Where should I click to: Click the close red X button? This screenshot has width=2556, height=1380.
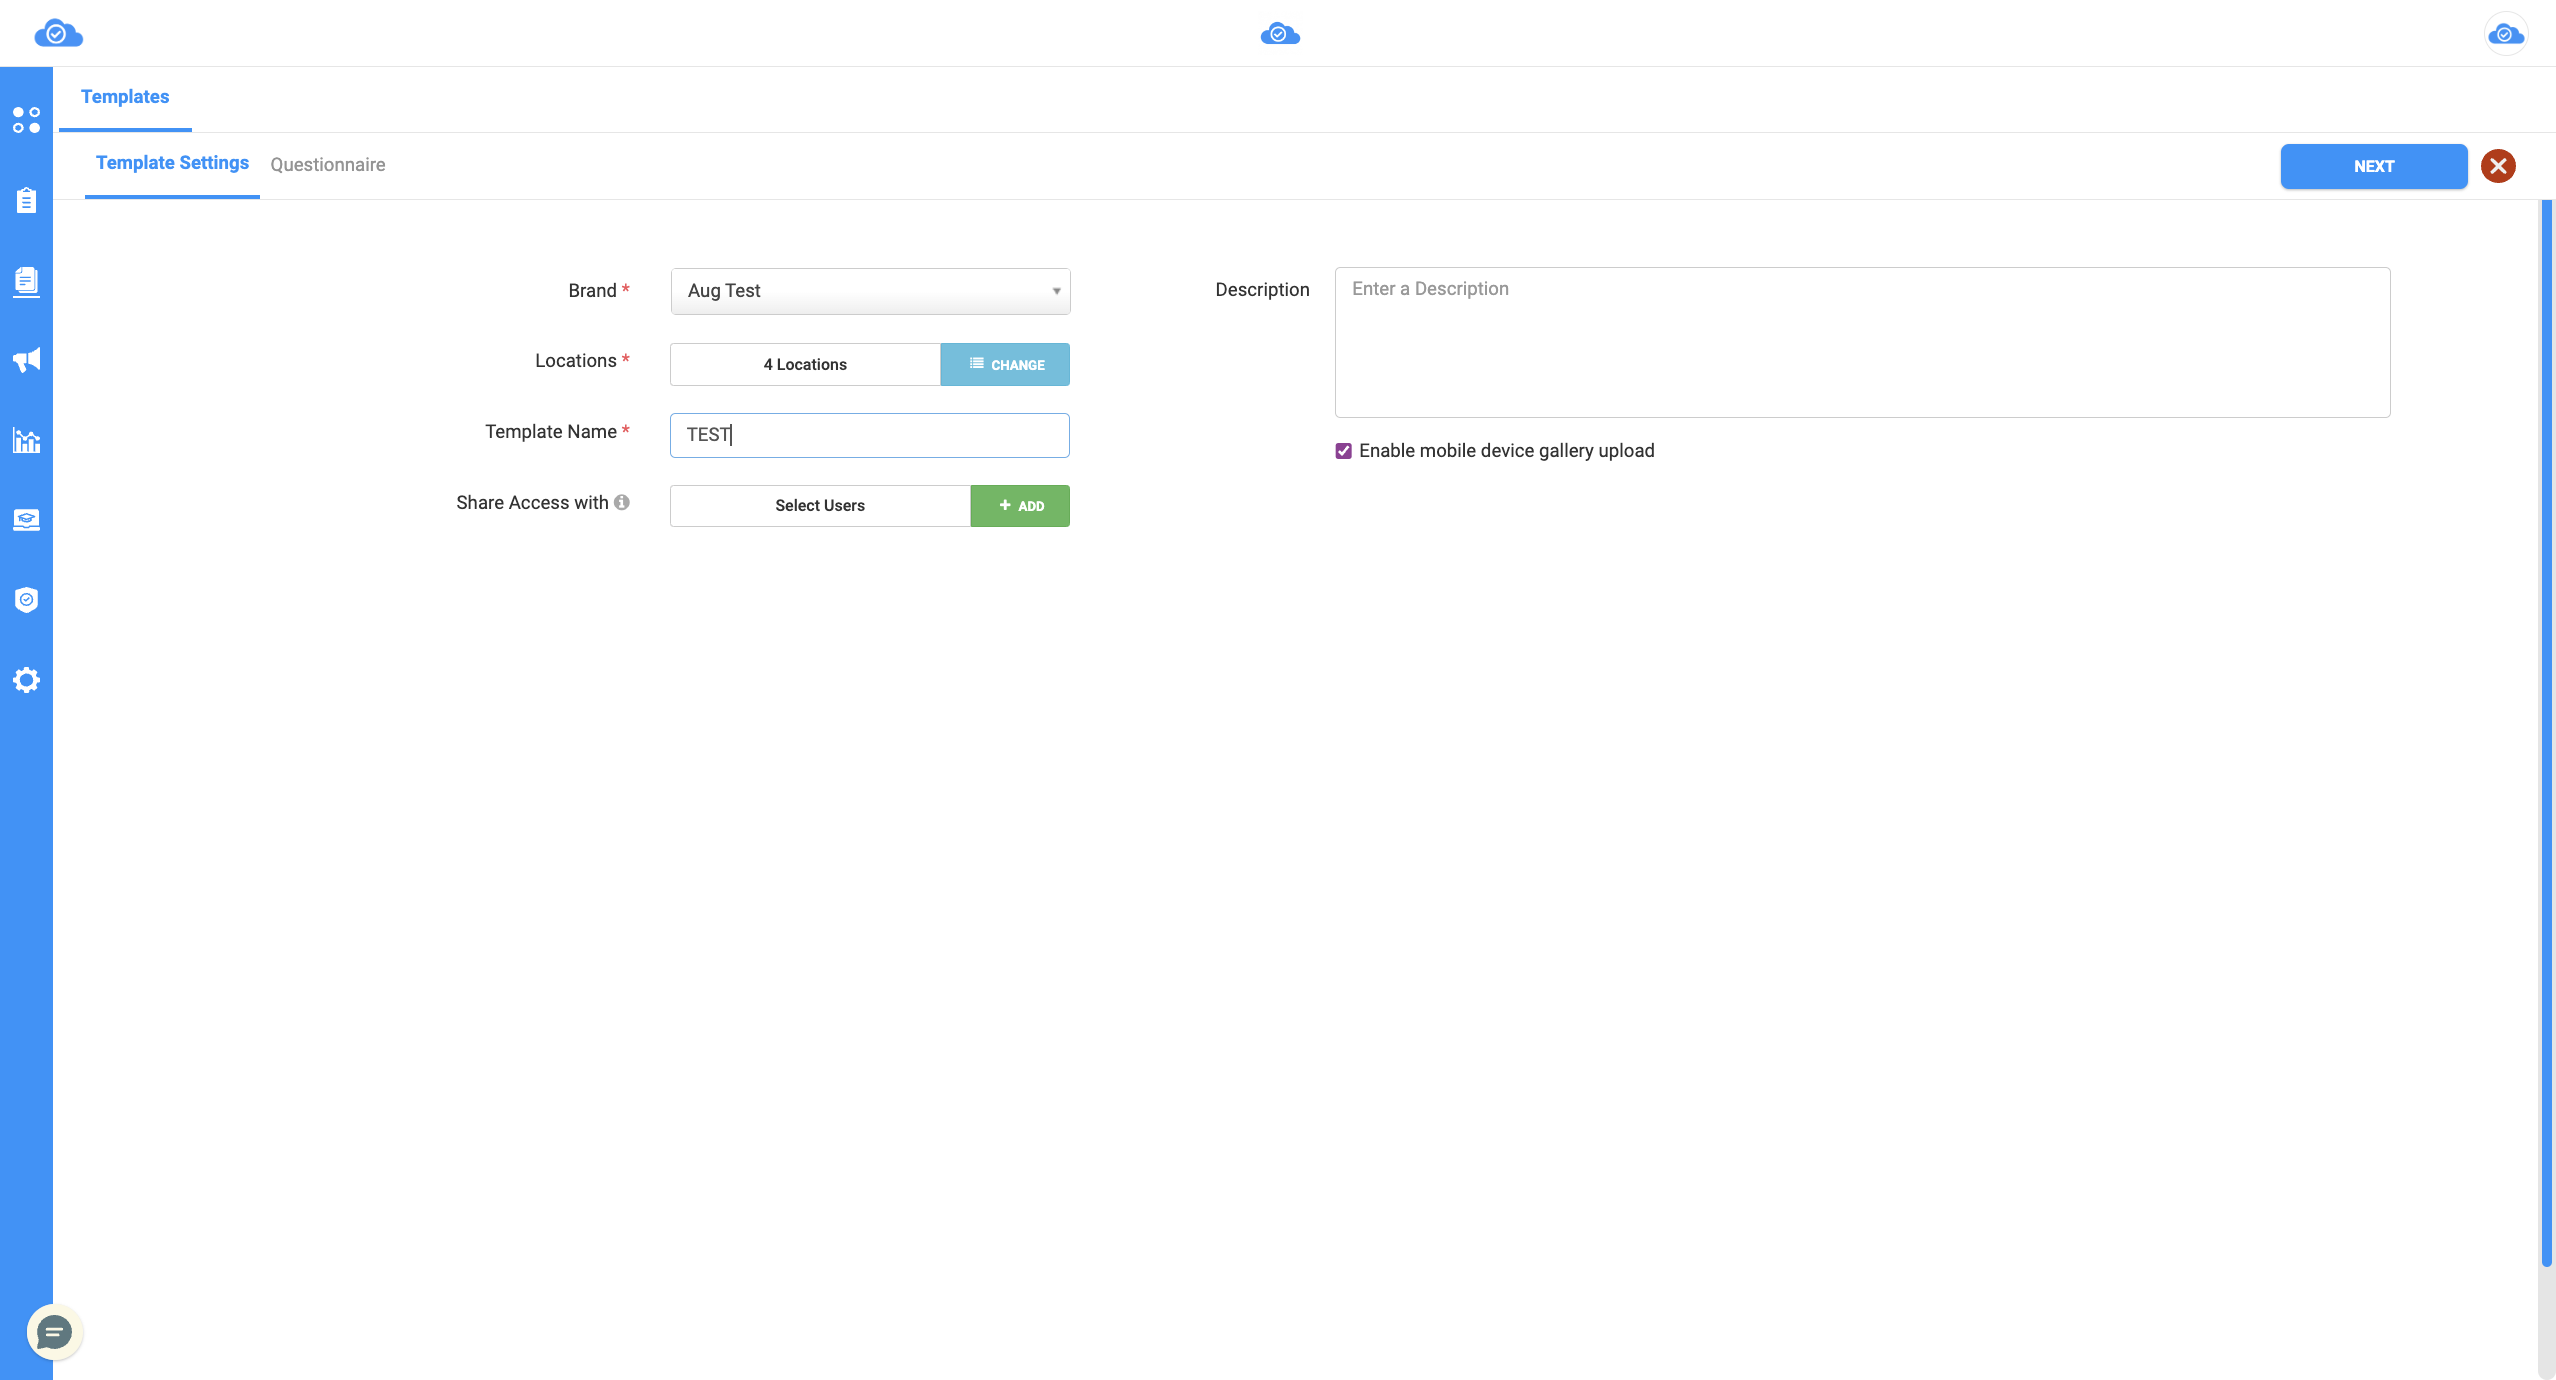pyautogui.click(x=2502, y=167)
